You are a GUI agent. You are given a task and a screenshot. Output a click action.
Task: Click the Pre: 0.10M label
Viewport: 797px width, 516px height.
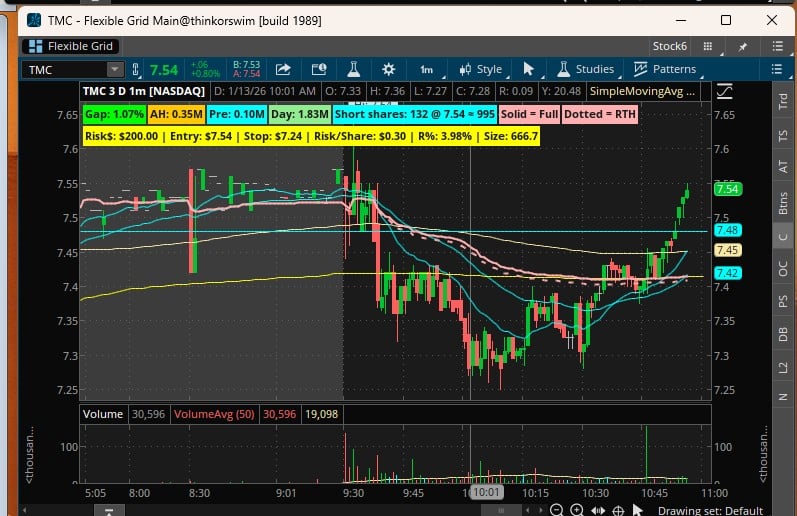click(237, 114)
